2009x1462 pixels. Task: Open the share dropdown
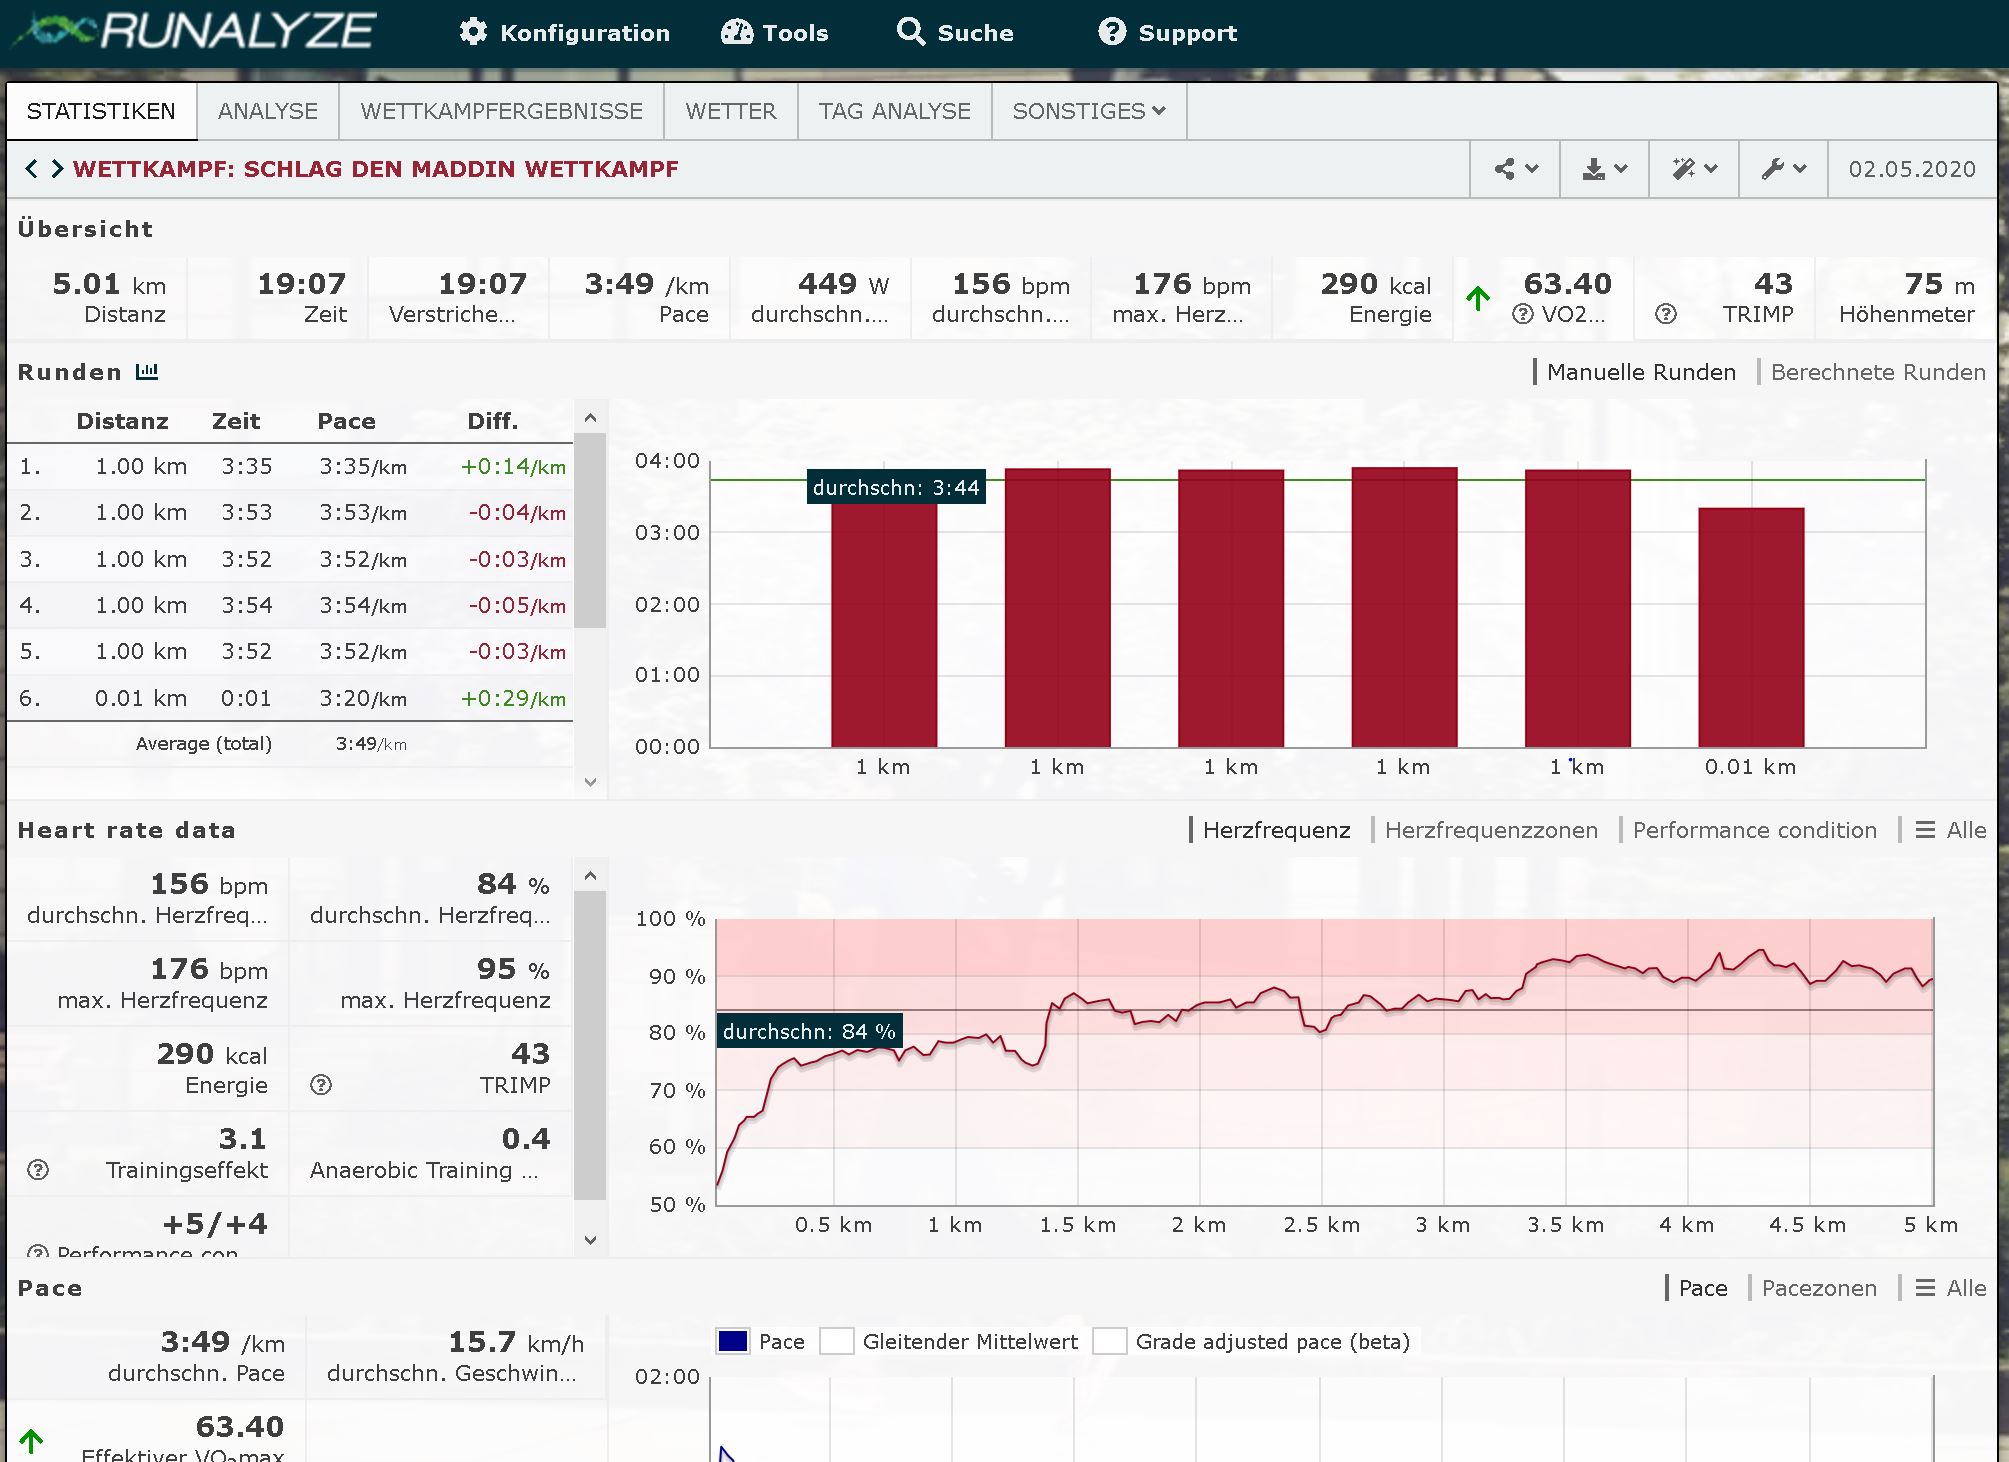(1515, 169)
